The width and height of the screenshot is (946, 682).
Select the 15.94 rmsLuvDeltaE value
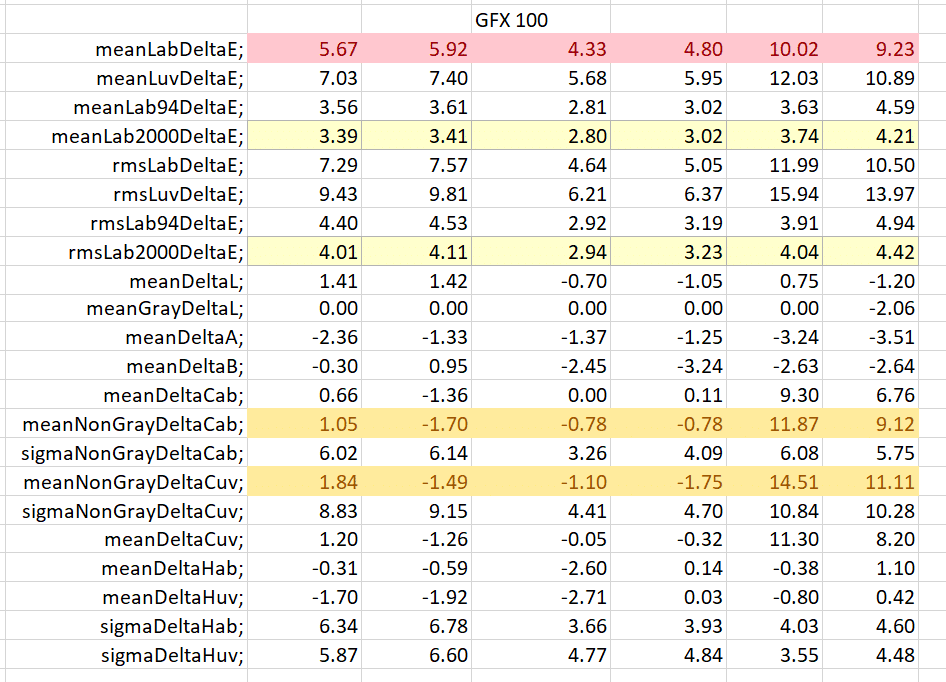pyautogui.click(x=794, y=194)
